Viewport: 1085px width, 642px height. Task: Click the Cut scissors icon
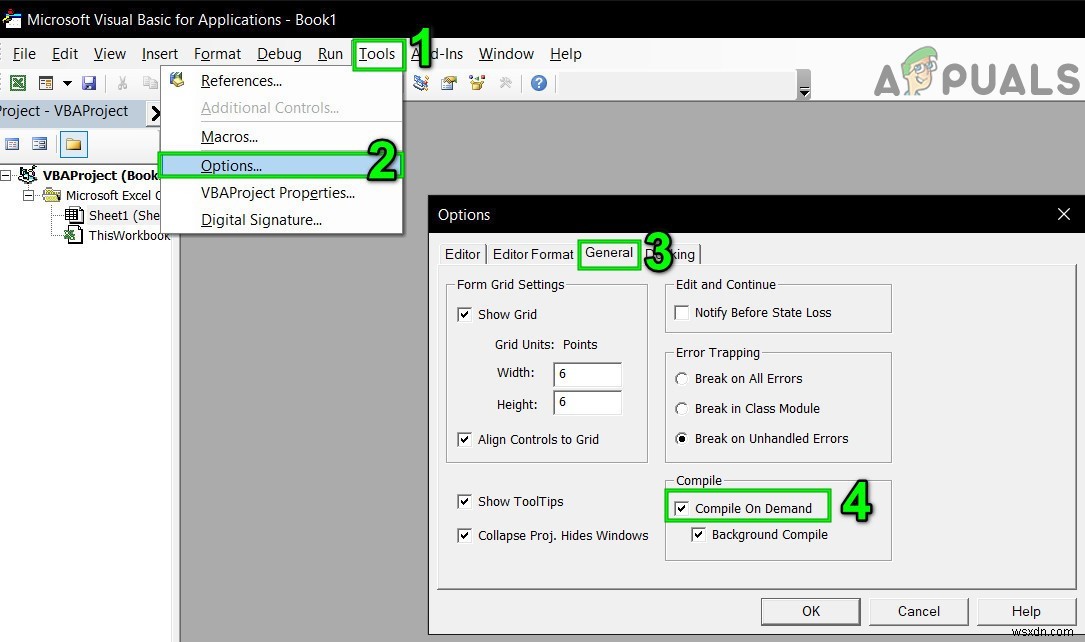[x=122, y=83]
